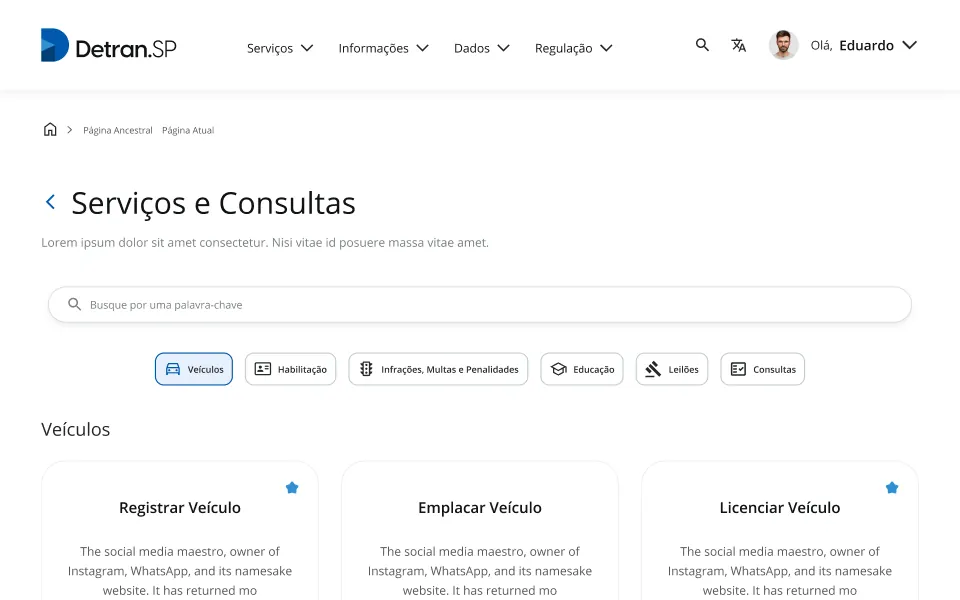Open the Licenciar Veículo card title
Image resolution: width=960 pixels, height=600 pixels.
(x=780, y=508)
